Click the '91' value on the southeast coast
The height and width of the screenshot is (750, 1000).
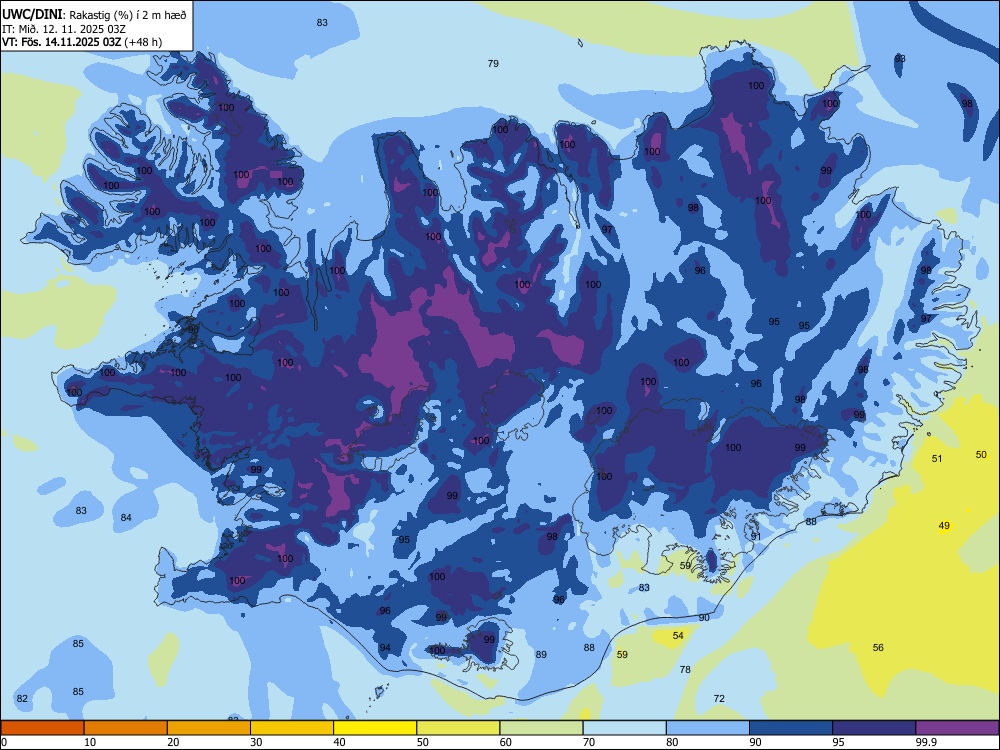756,536
